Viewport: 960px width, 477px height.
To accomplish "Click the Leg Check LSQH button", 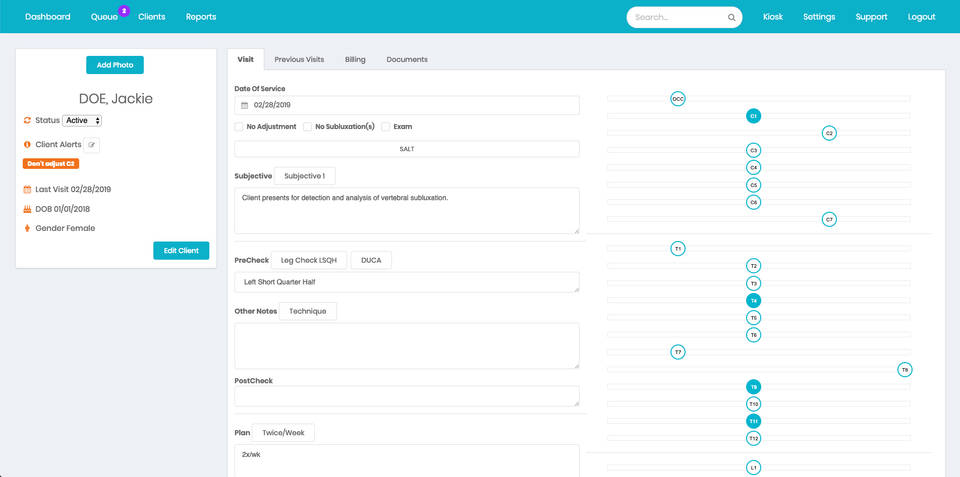I will (309, 260).
